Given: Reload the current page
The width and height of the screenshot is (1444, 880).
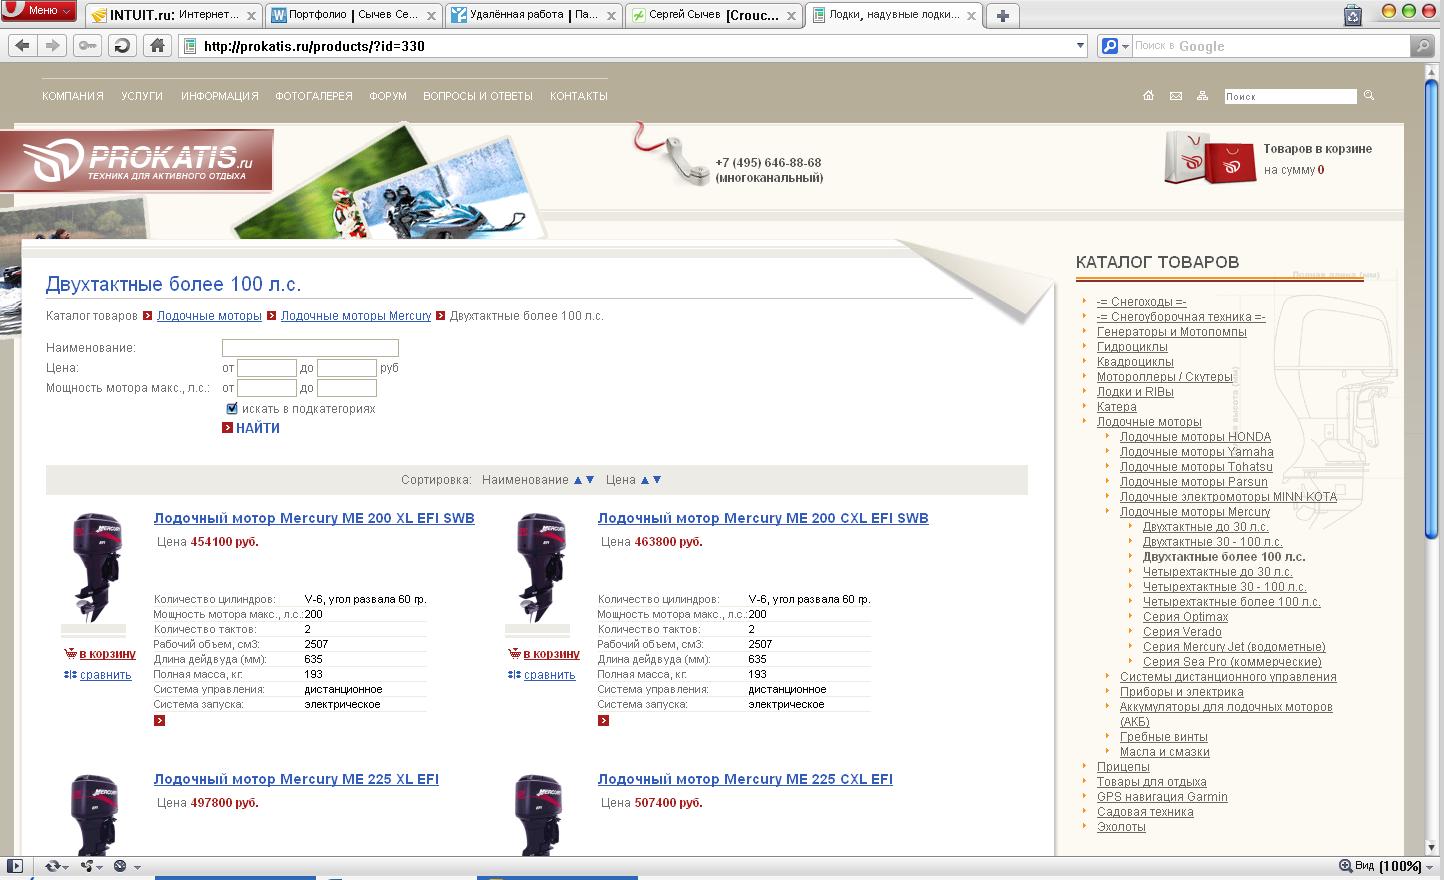Looking at the screenshot, I should [122, 46].
